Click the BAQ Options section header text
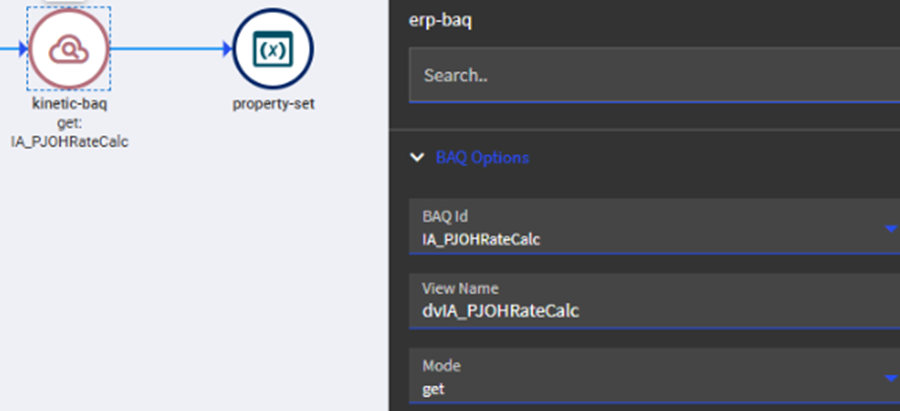 click(483, 158)
